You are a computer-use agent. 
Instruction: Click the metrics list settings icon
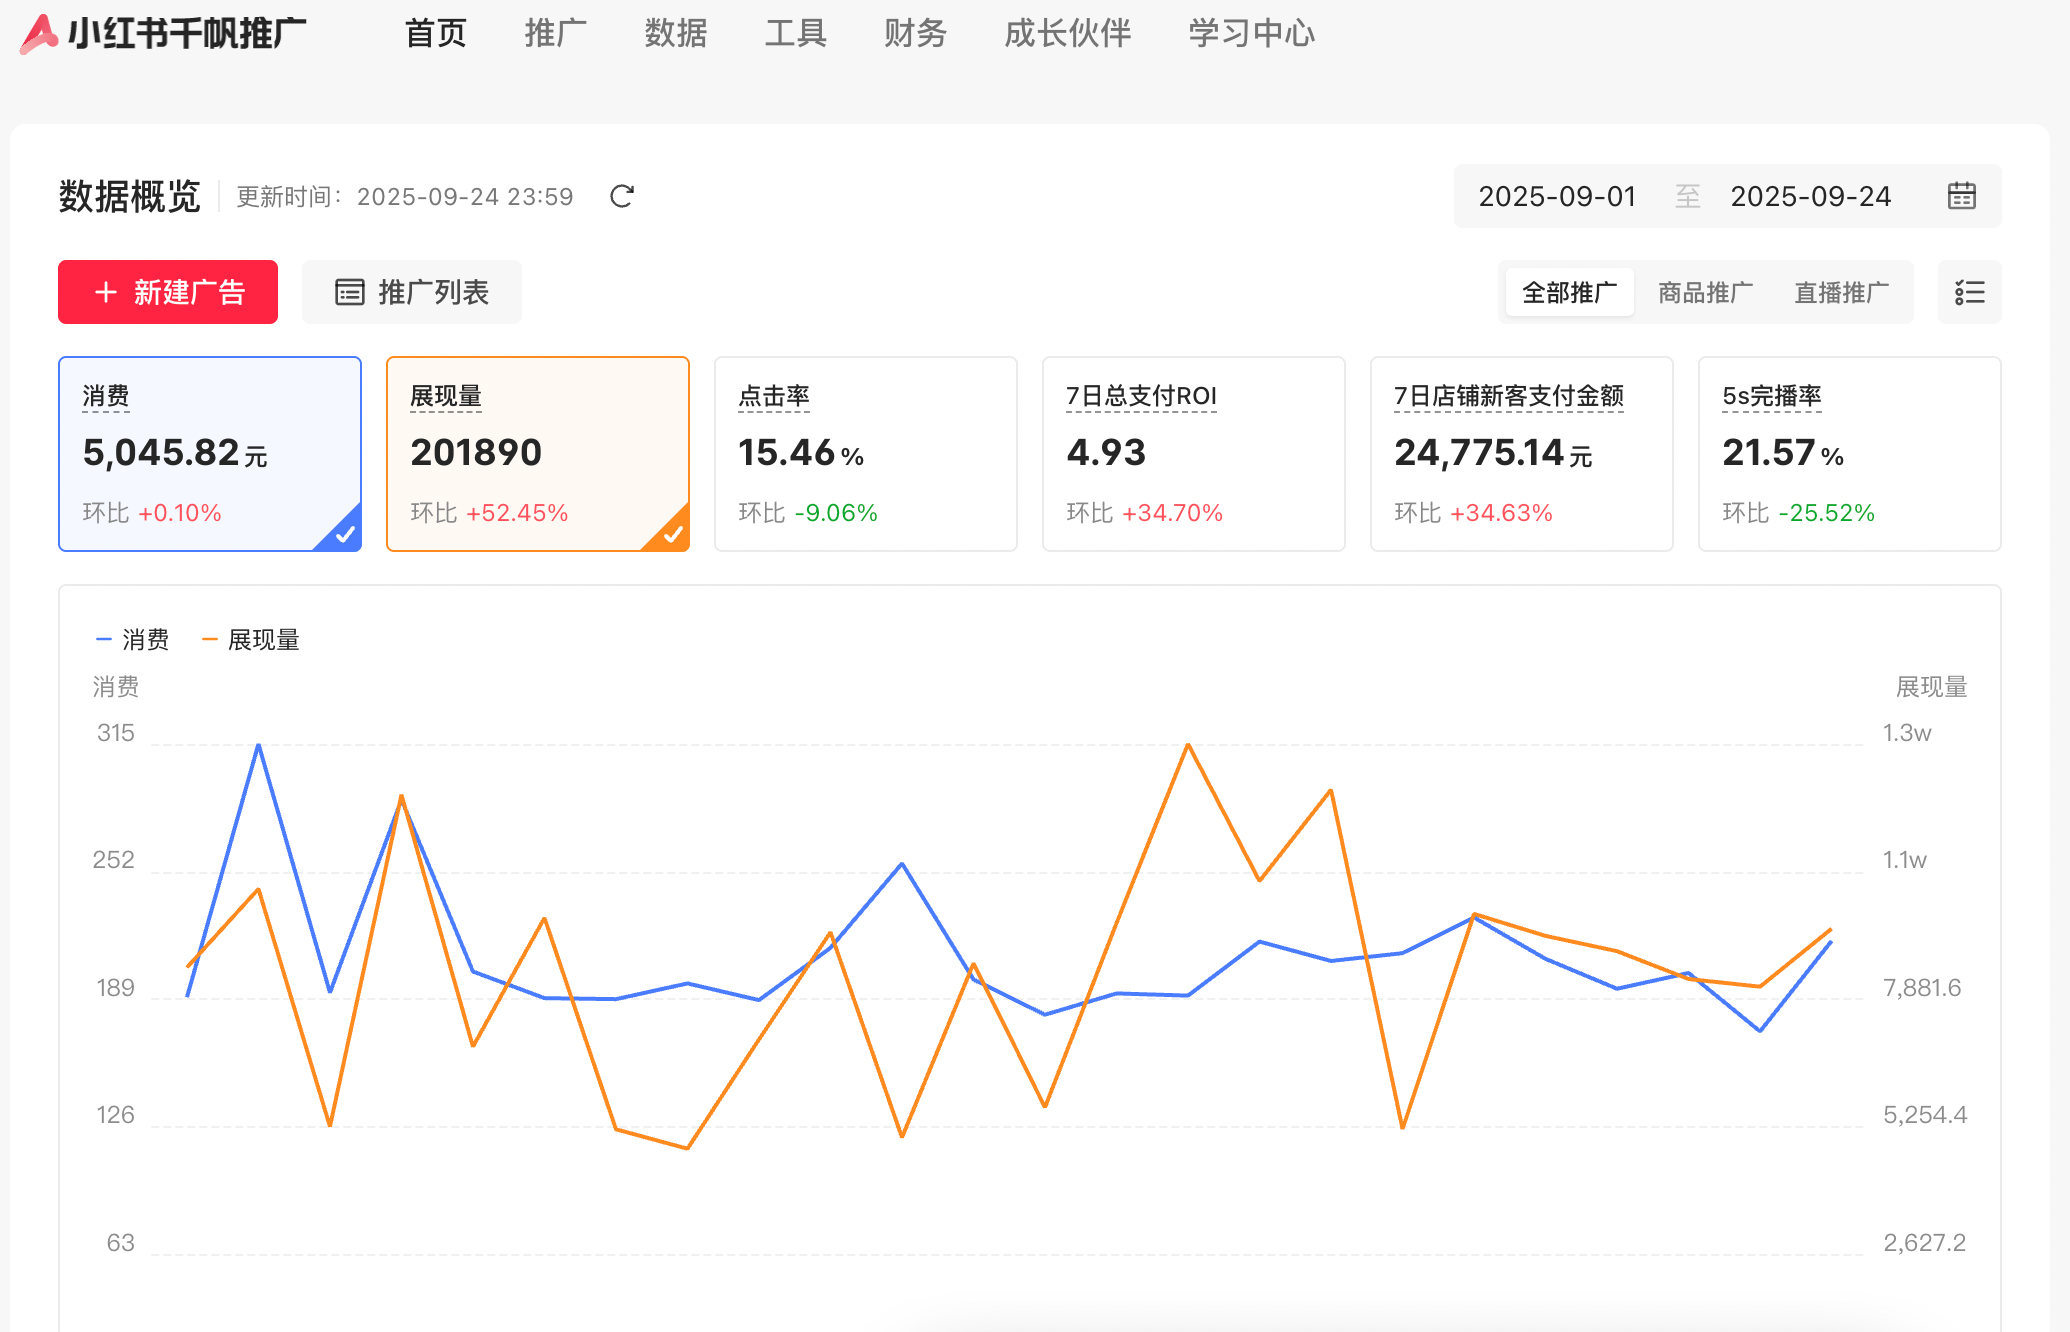tap(1969, 292)
